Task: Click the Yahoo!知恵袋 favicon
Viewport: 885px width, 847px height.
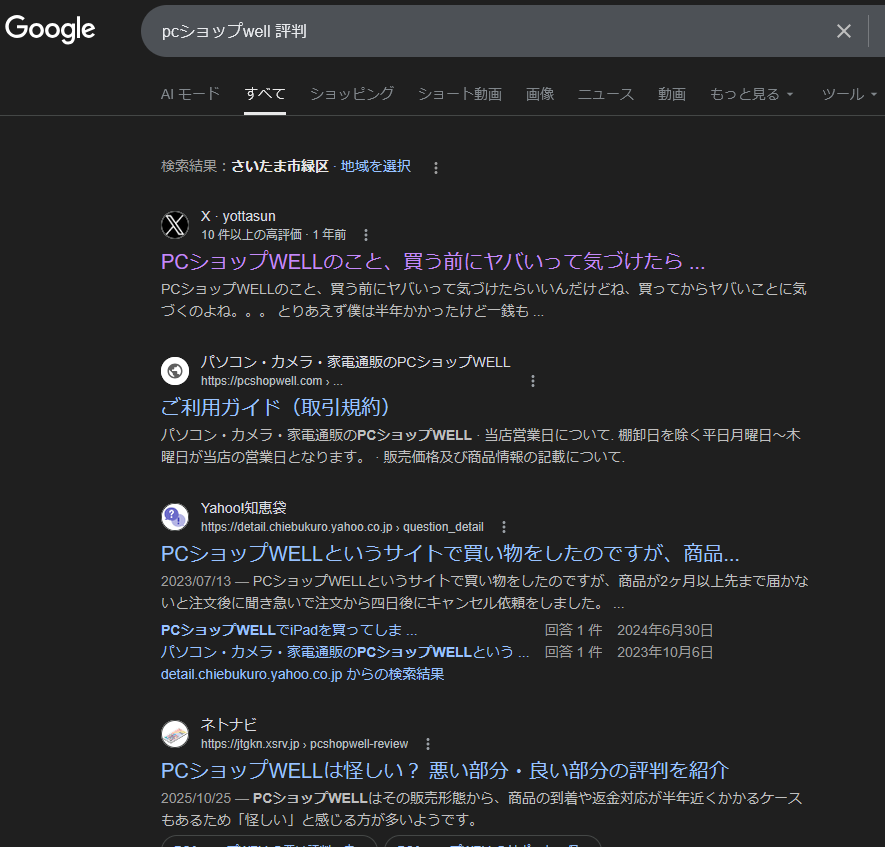Action: (175, 516)
